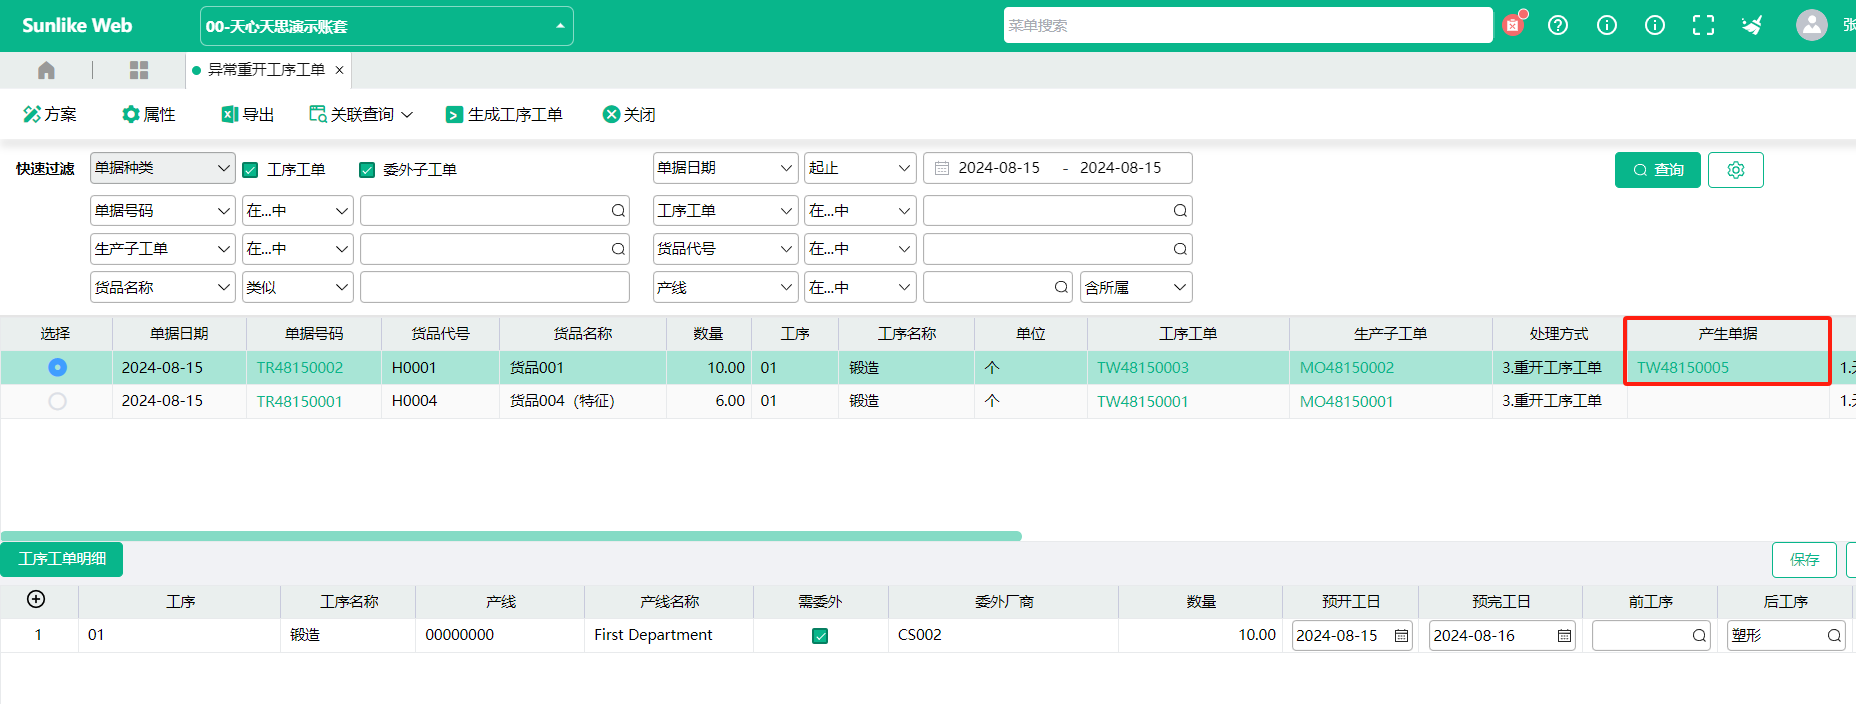Open the home page icon
The image size is (1856, 704).
click(x=46, y=70)
